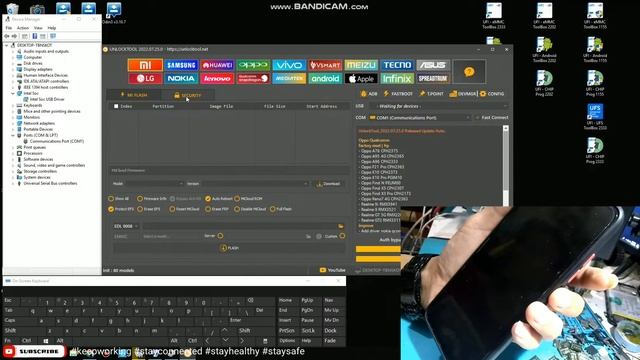Open the yellow question mark help icon
This screenshot has height=360, width=640.
coord(469,72)
